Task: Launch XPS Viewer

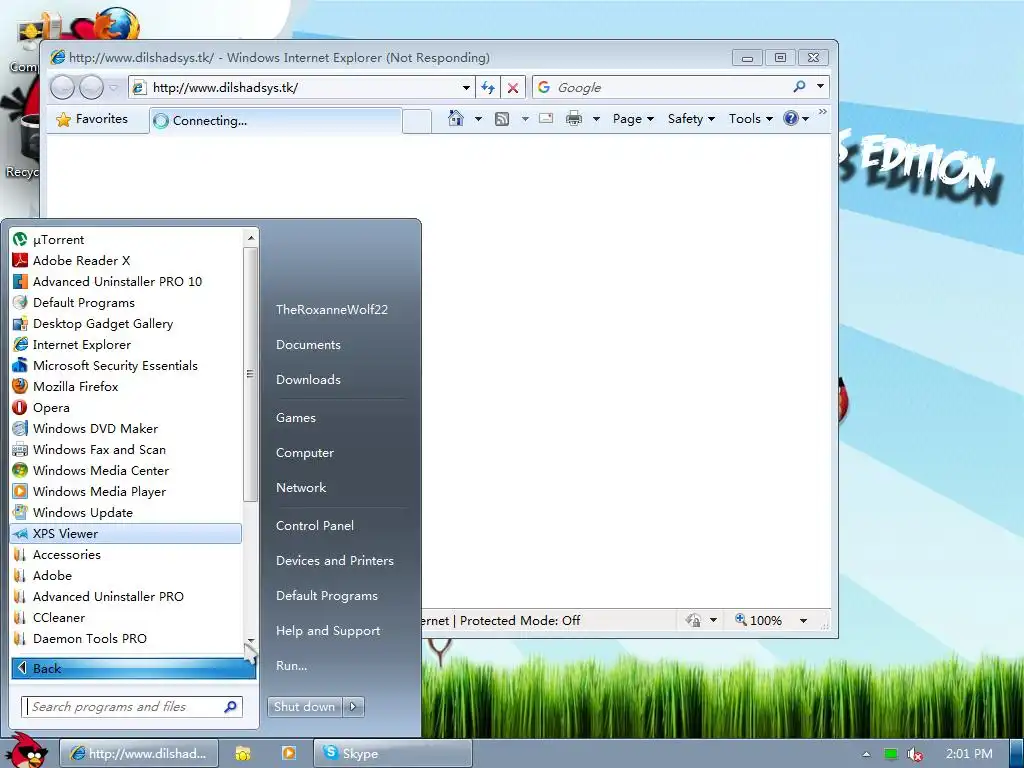Action: 125,534
